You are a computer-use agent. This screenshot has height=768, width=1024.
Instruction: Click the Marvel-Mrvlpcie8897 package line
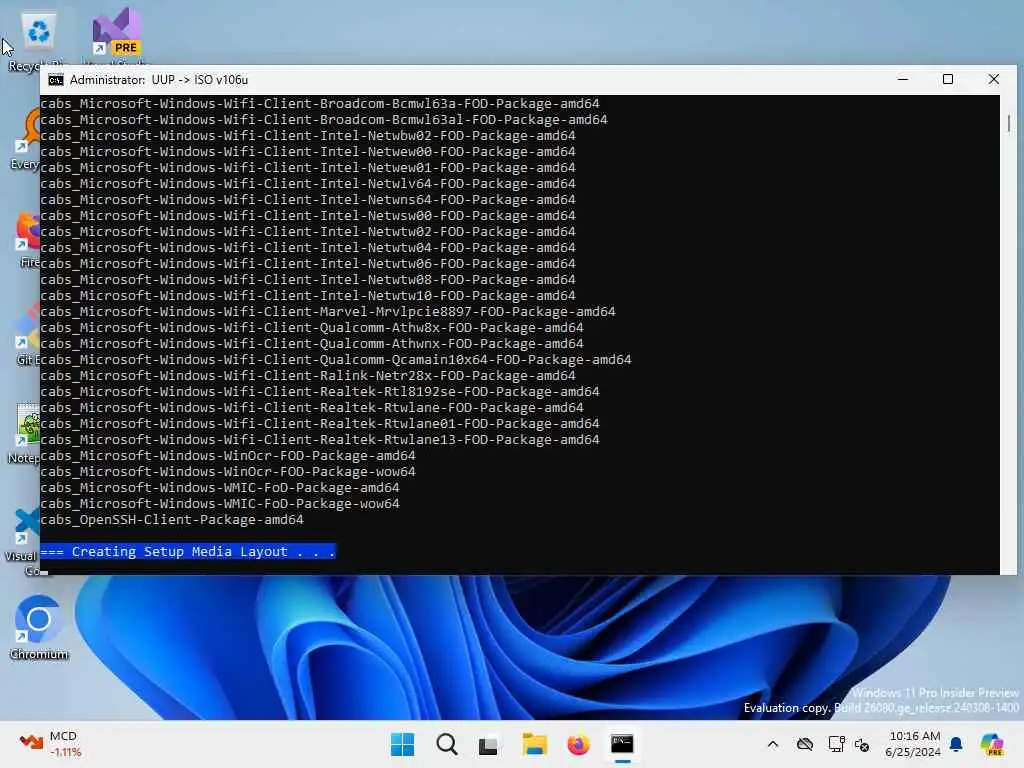pyautogui.click(x=328, y=312)
